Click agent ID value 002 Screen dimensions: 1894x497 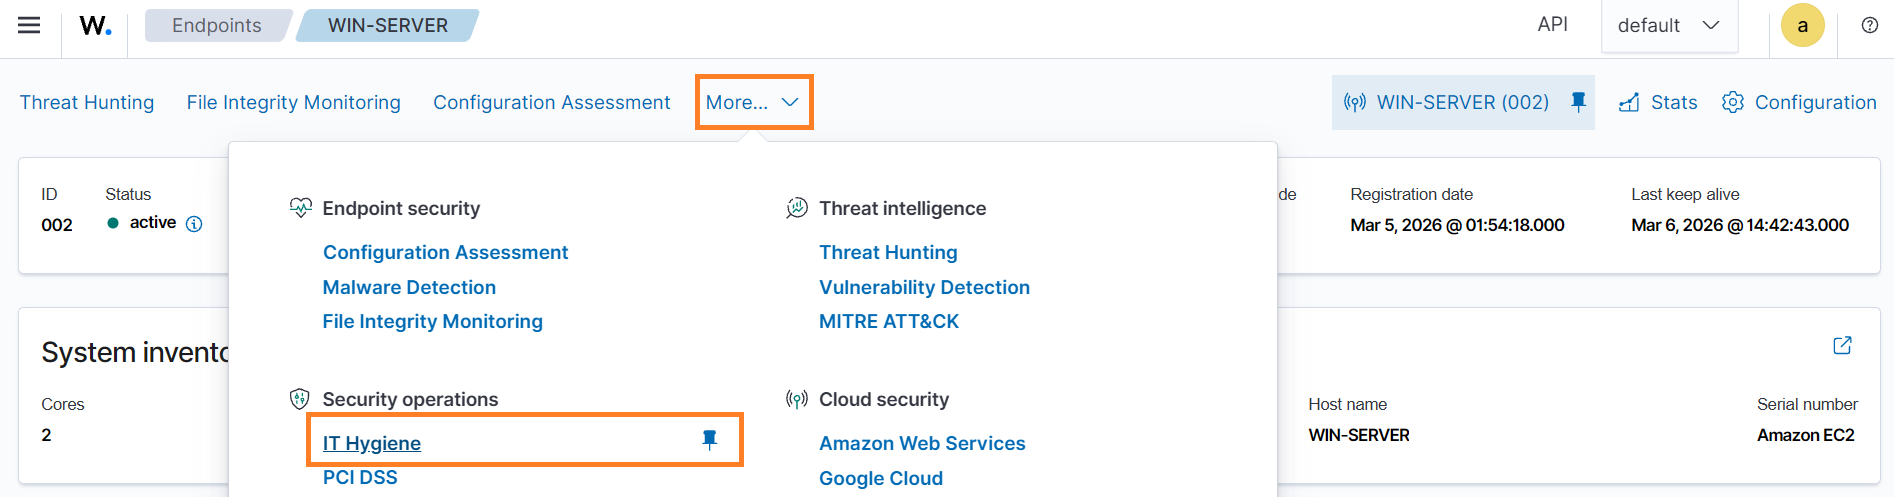[x=57, y=225]
